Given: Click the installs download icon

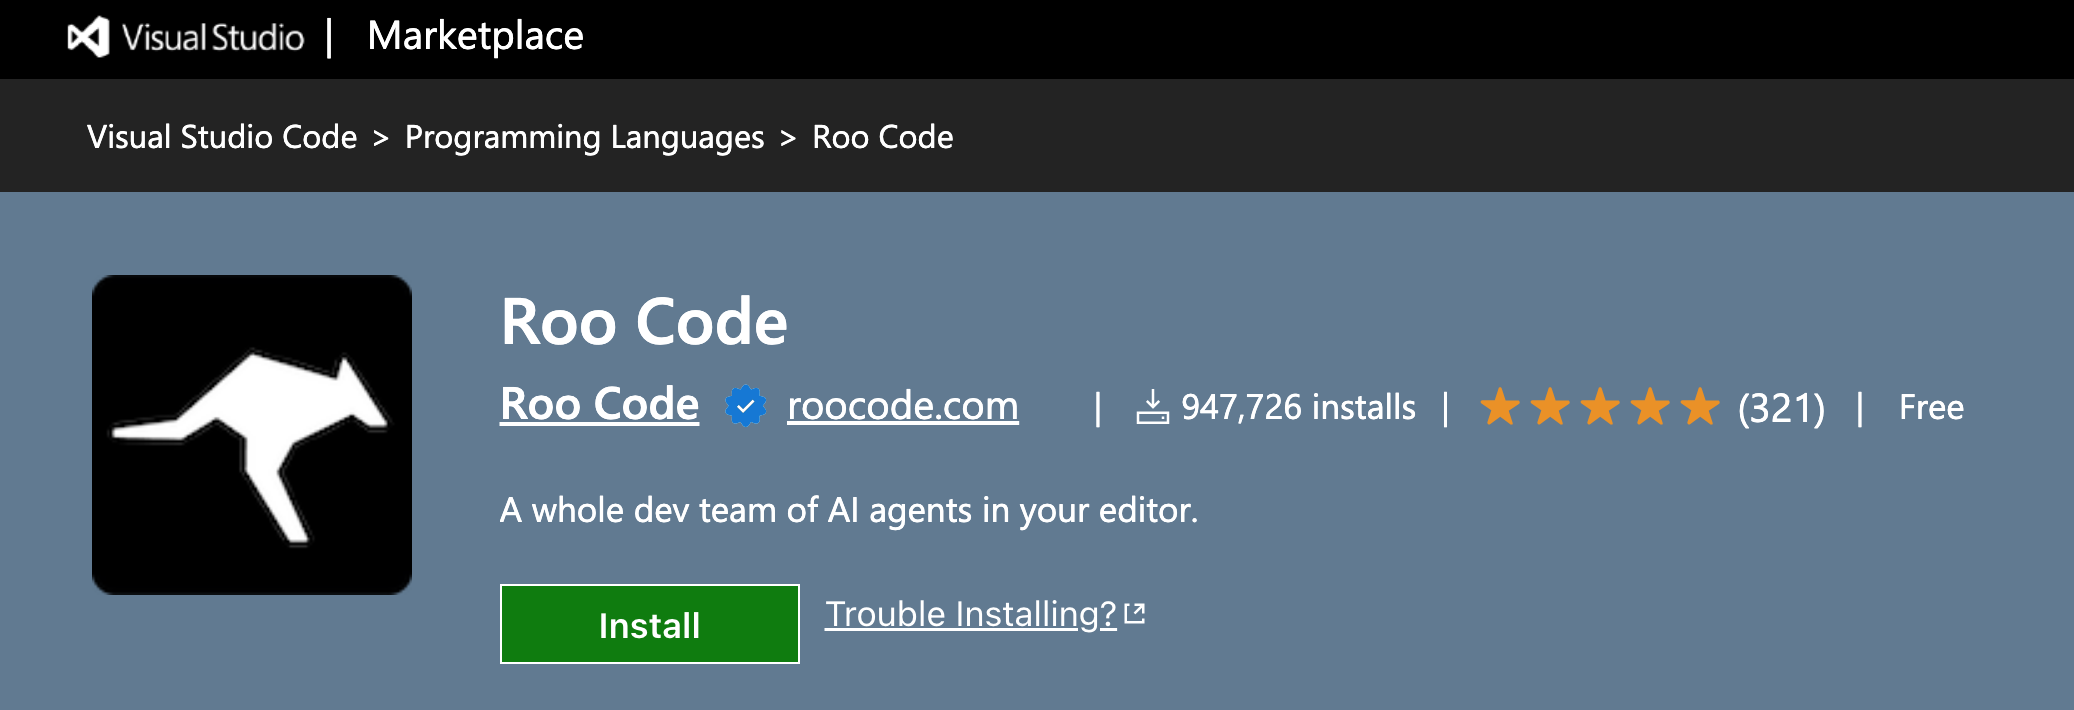Looking at the screenshot, I should point(1152,407).
